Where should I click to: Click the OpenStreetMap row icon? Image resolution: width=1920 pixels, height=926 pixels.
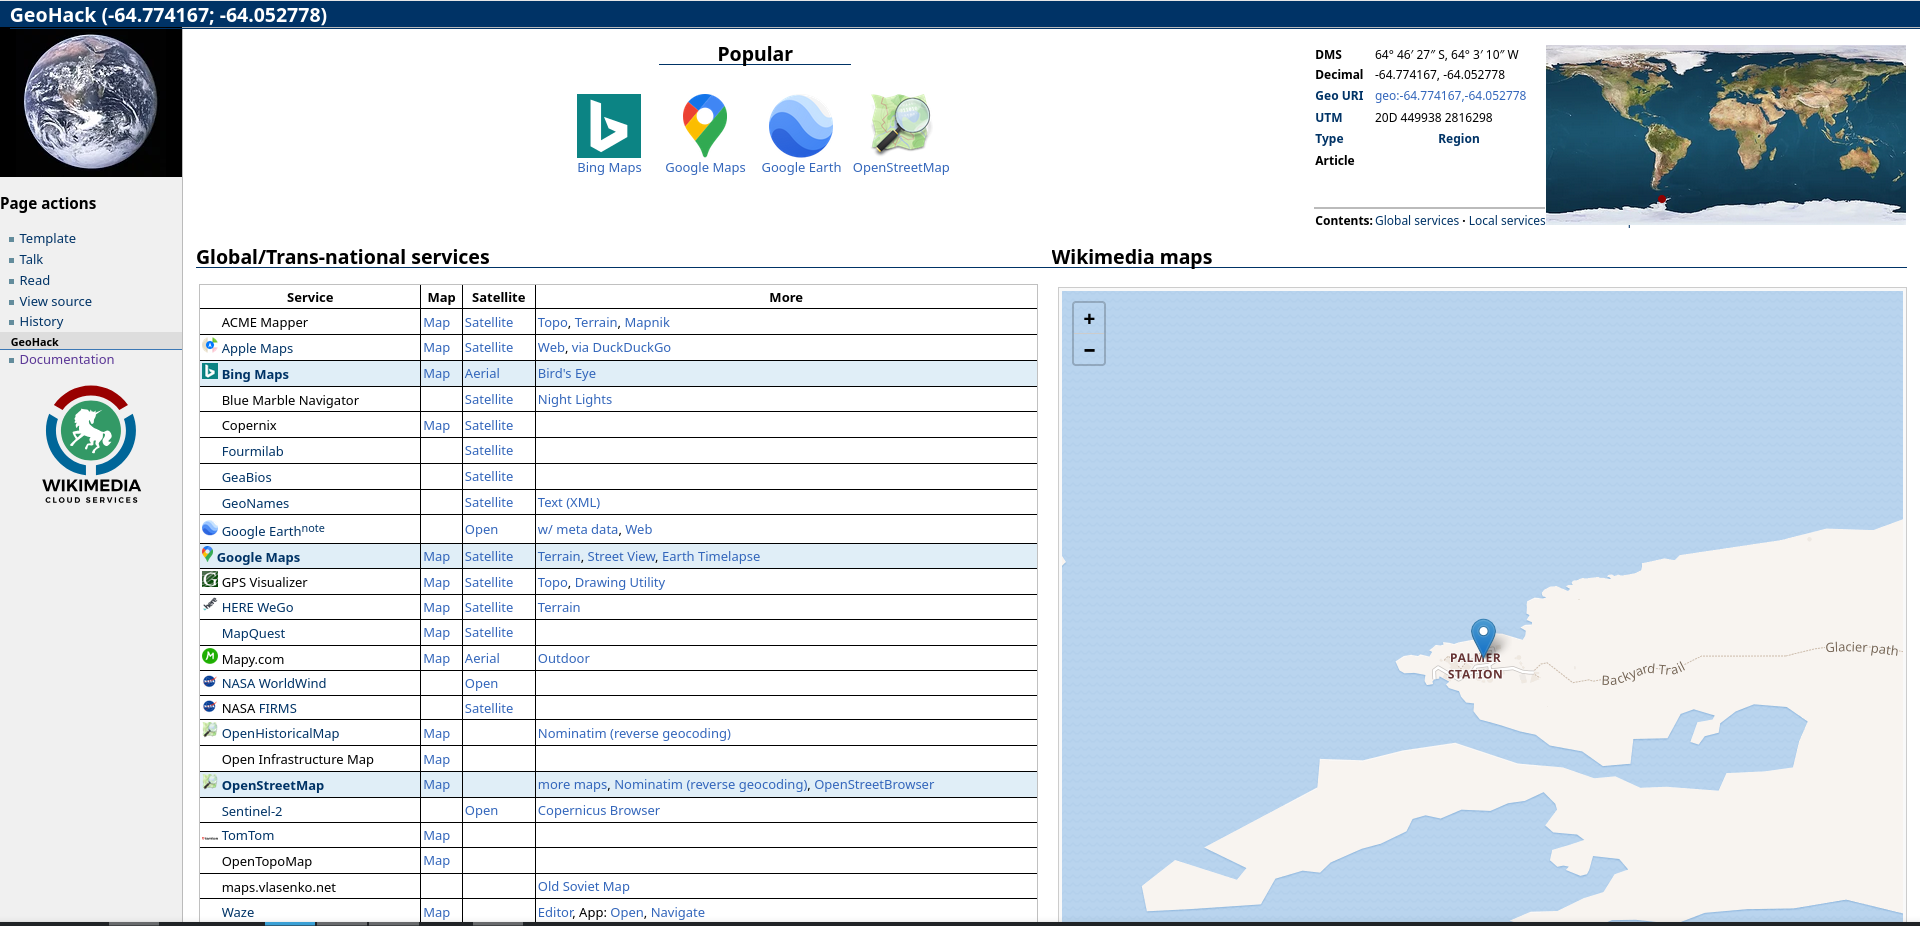(x=210, y=782)
